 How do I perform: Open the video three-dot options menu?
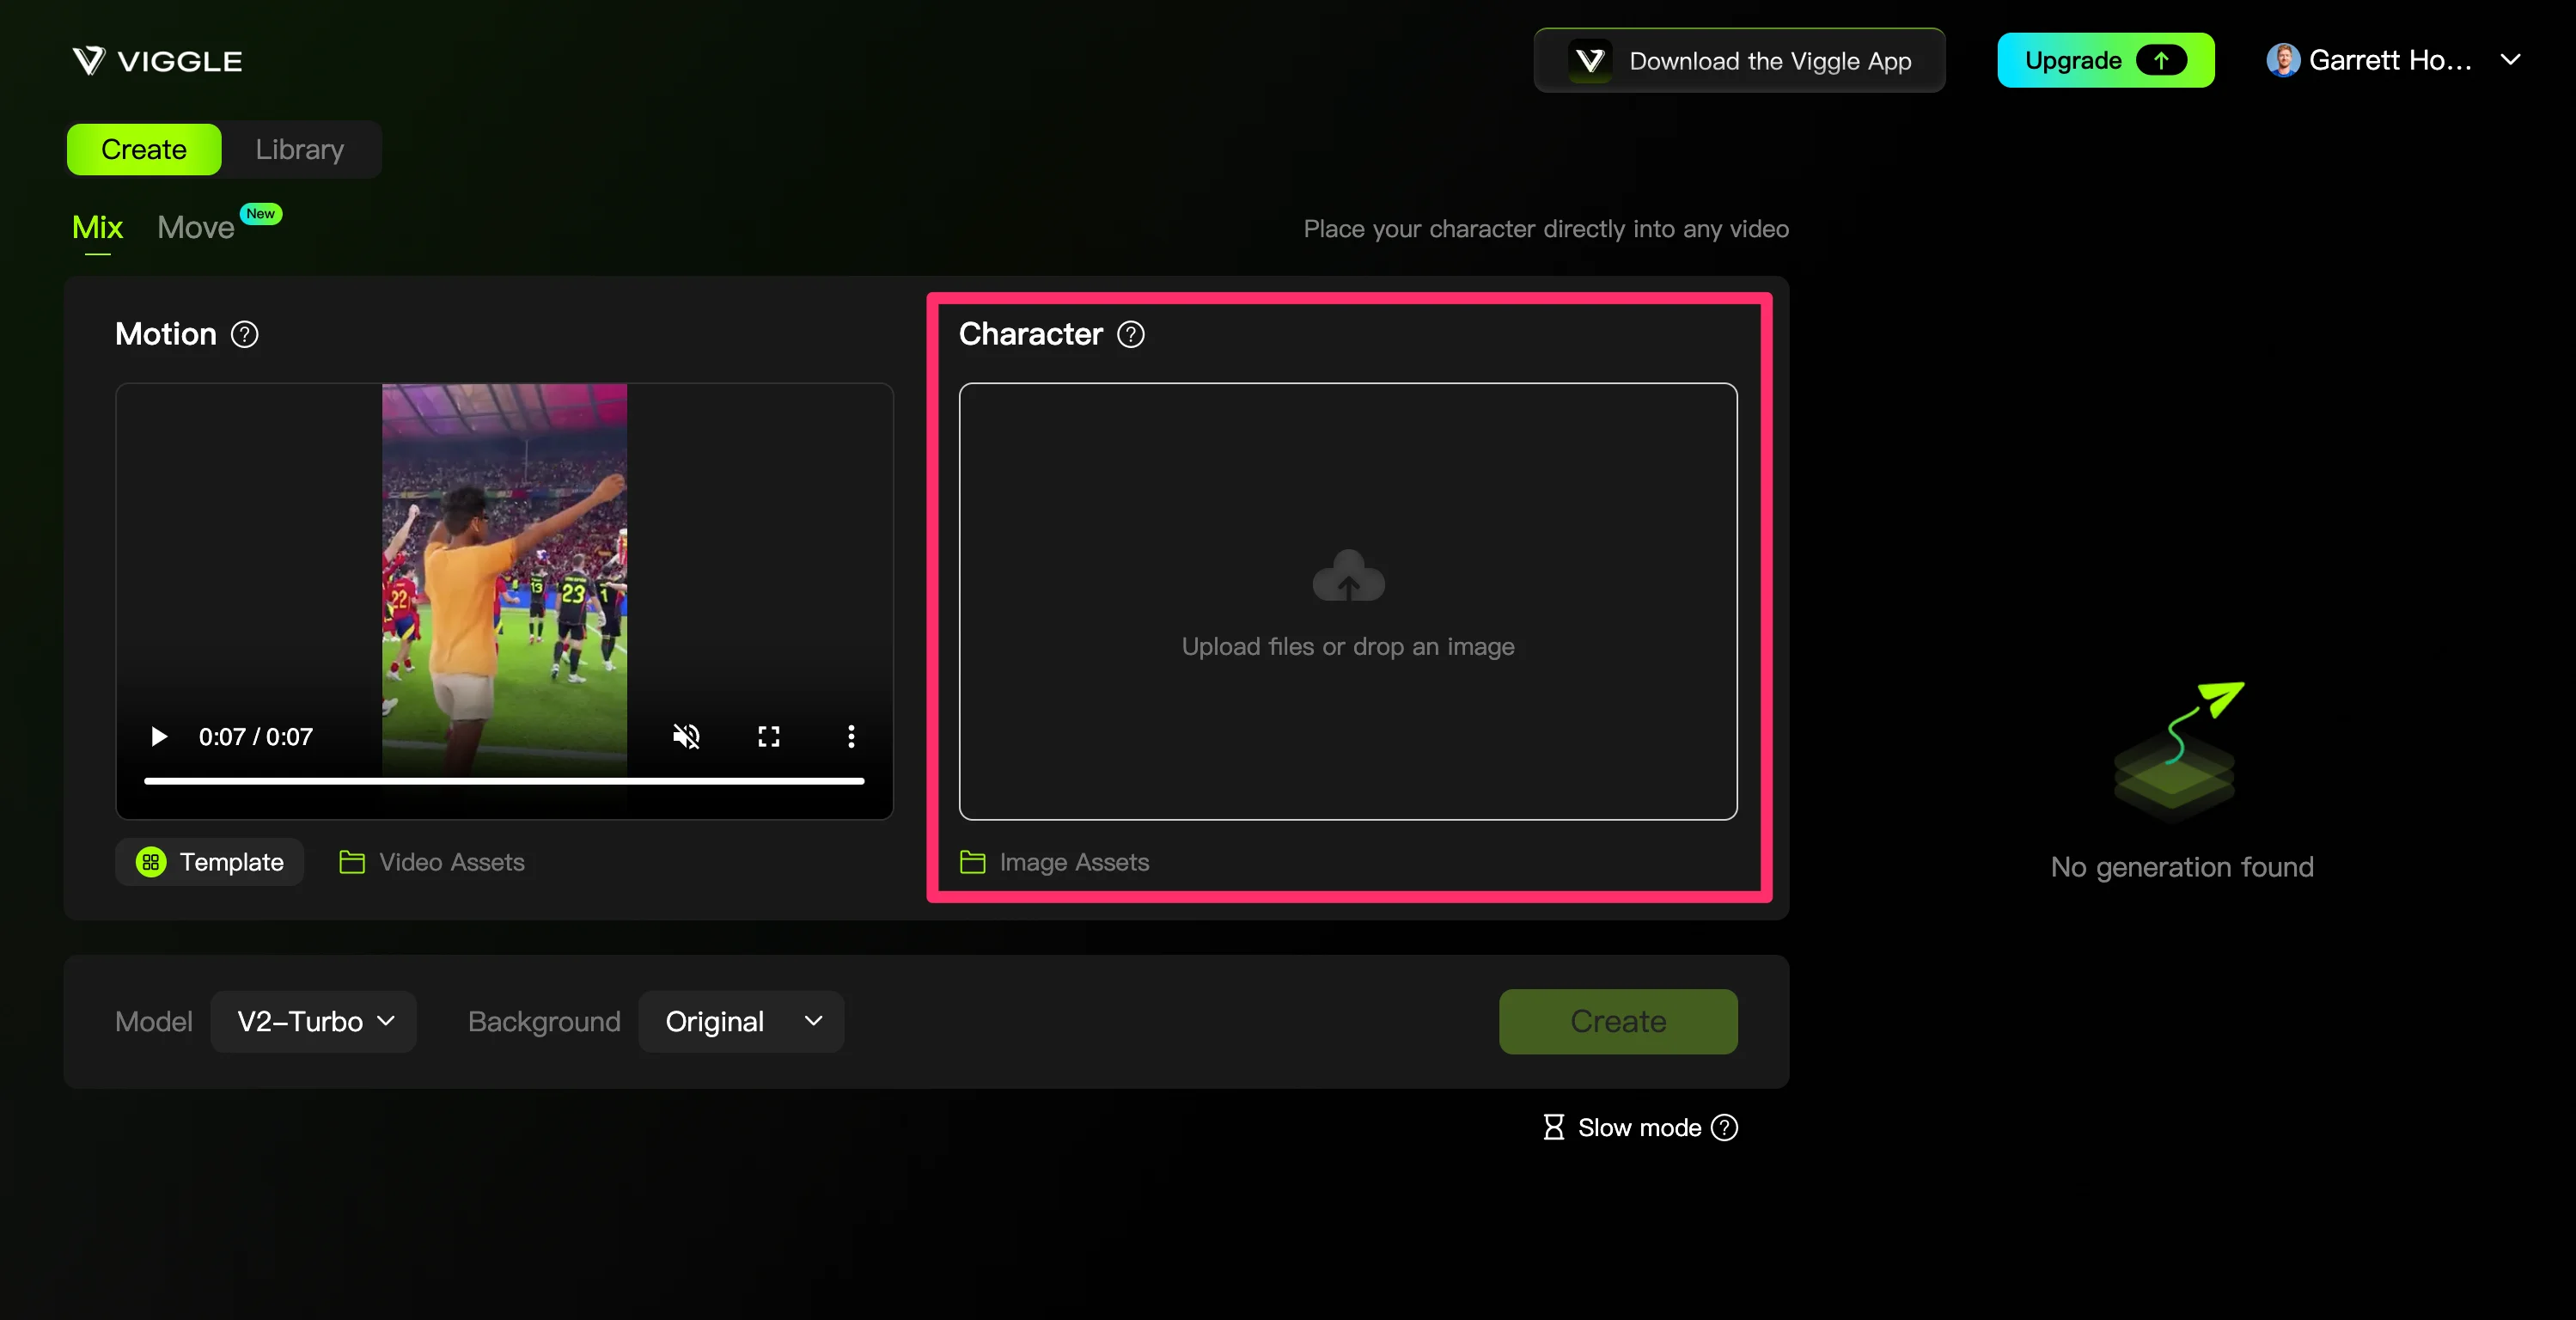(x=851, y=737)
